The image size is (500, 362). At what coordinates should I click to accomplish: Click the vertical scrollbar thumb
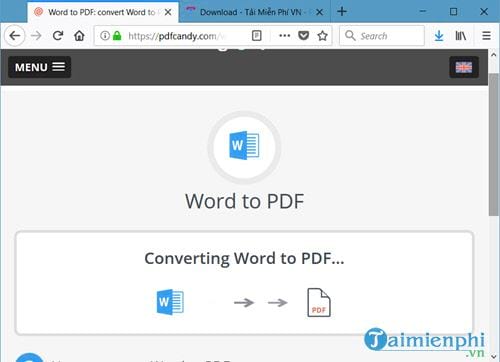pyautogui.click(x=494, y=145)
